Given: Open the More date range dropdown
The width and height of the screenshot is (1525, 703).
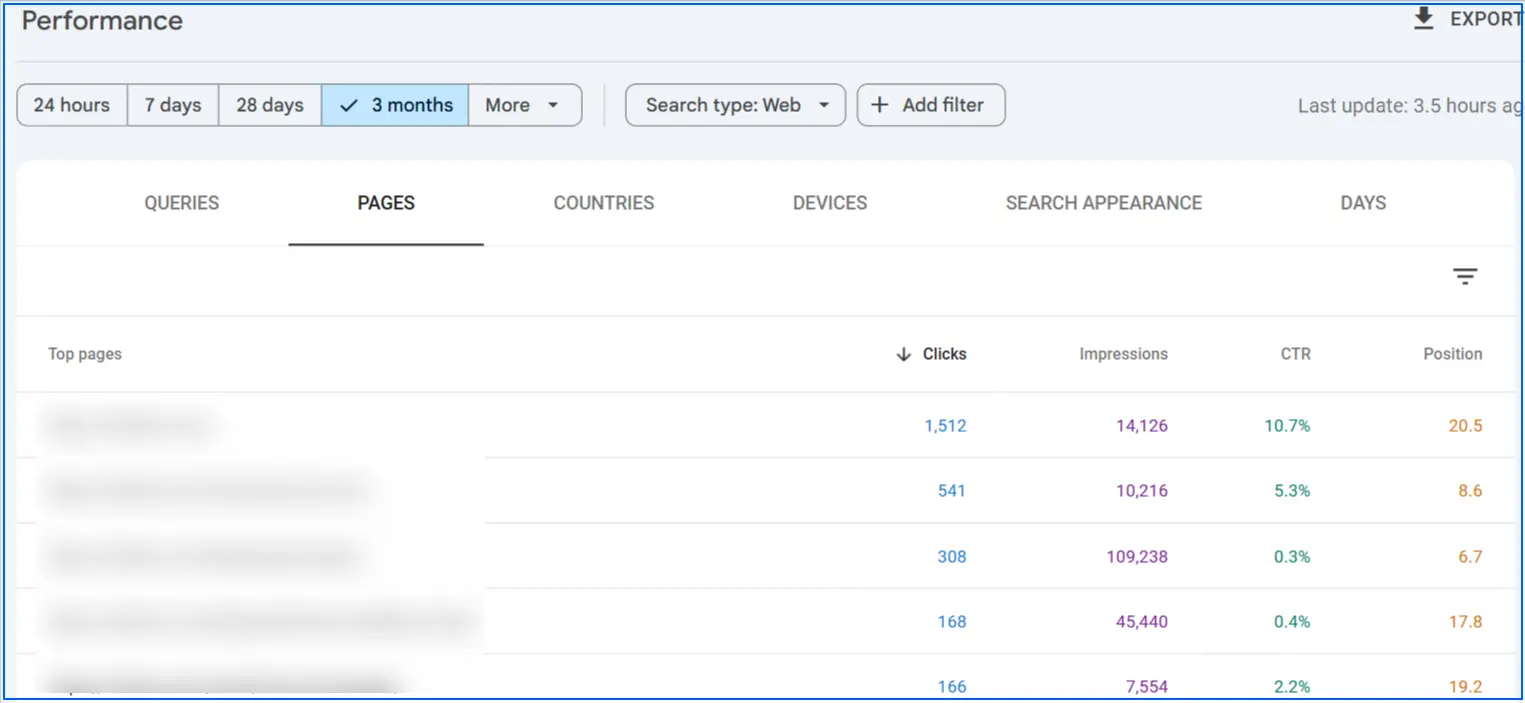Looking at the screenshot, I should tap(524, 104).
